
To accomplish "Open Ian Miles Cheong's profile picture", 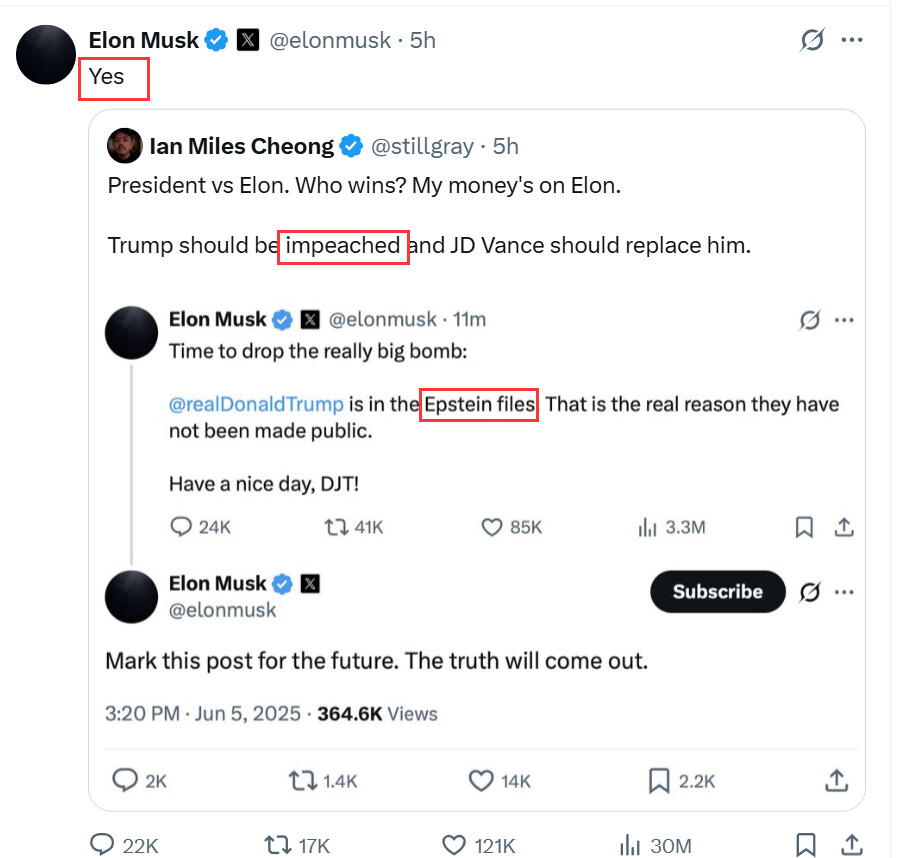I will click(x=124, y=146).
